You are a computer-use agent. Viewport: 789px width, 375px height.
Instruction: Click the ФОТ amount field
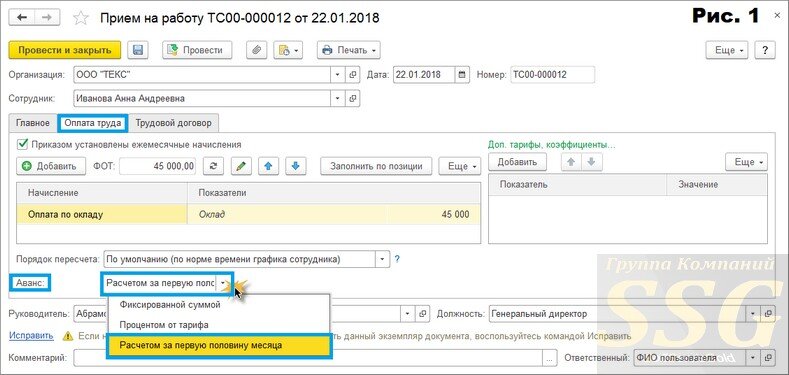[157, 166]
